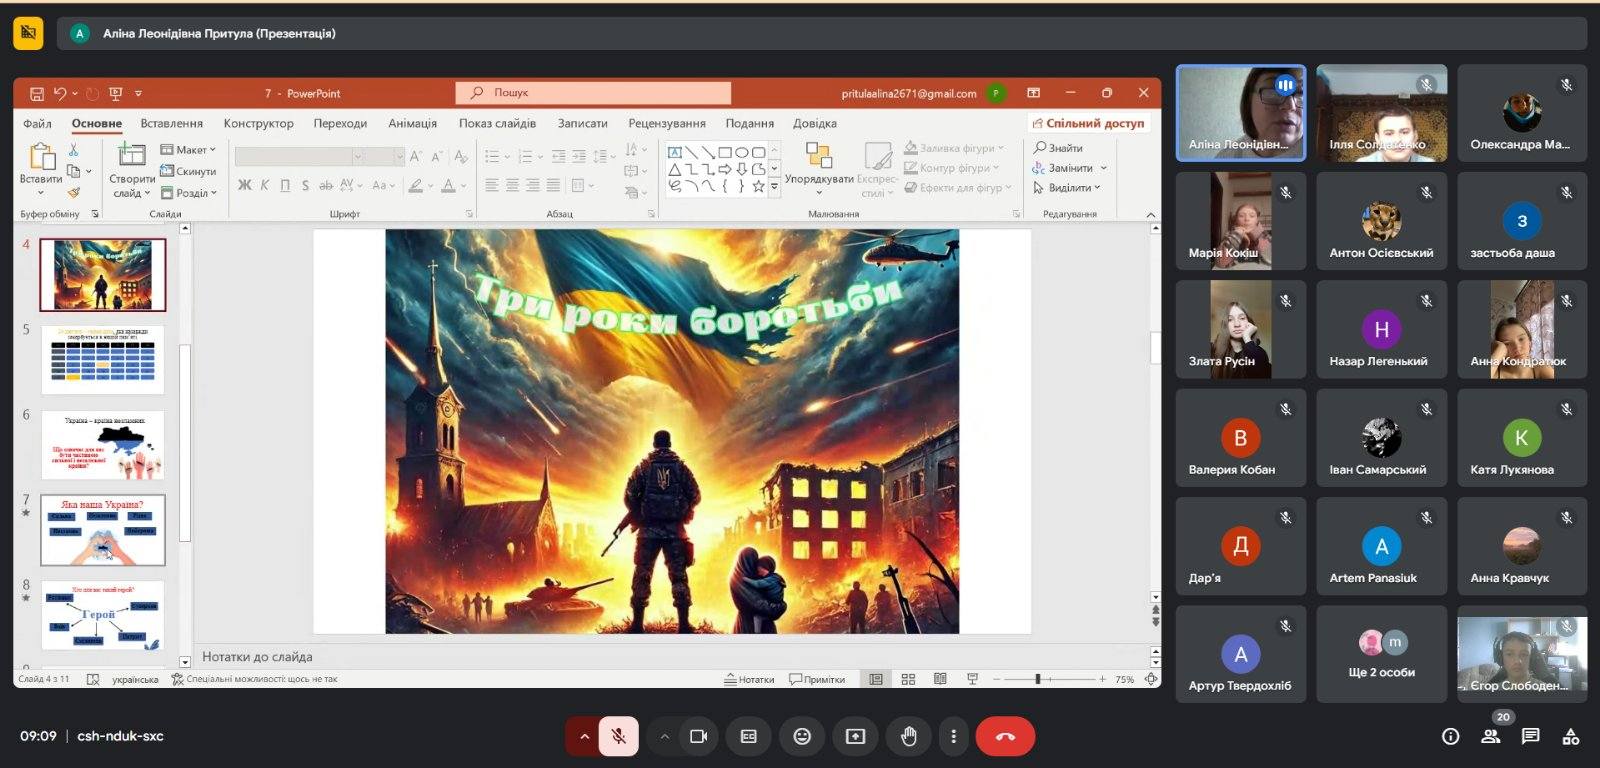Toggle italic К formatting
Viewport: 1600px width, 768px height.
[x=265, y=185]
